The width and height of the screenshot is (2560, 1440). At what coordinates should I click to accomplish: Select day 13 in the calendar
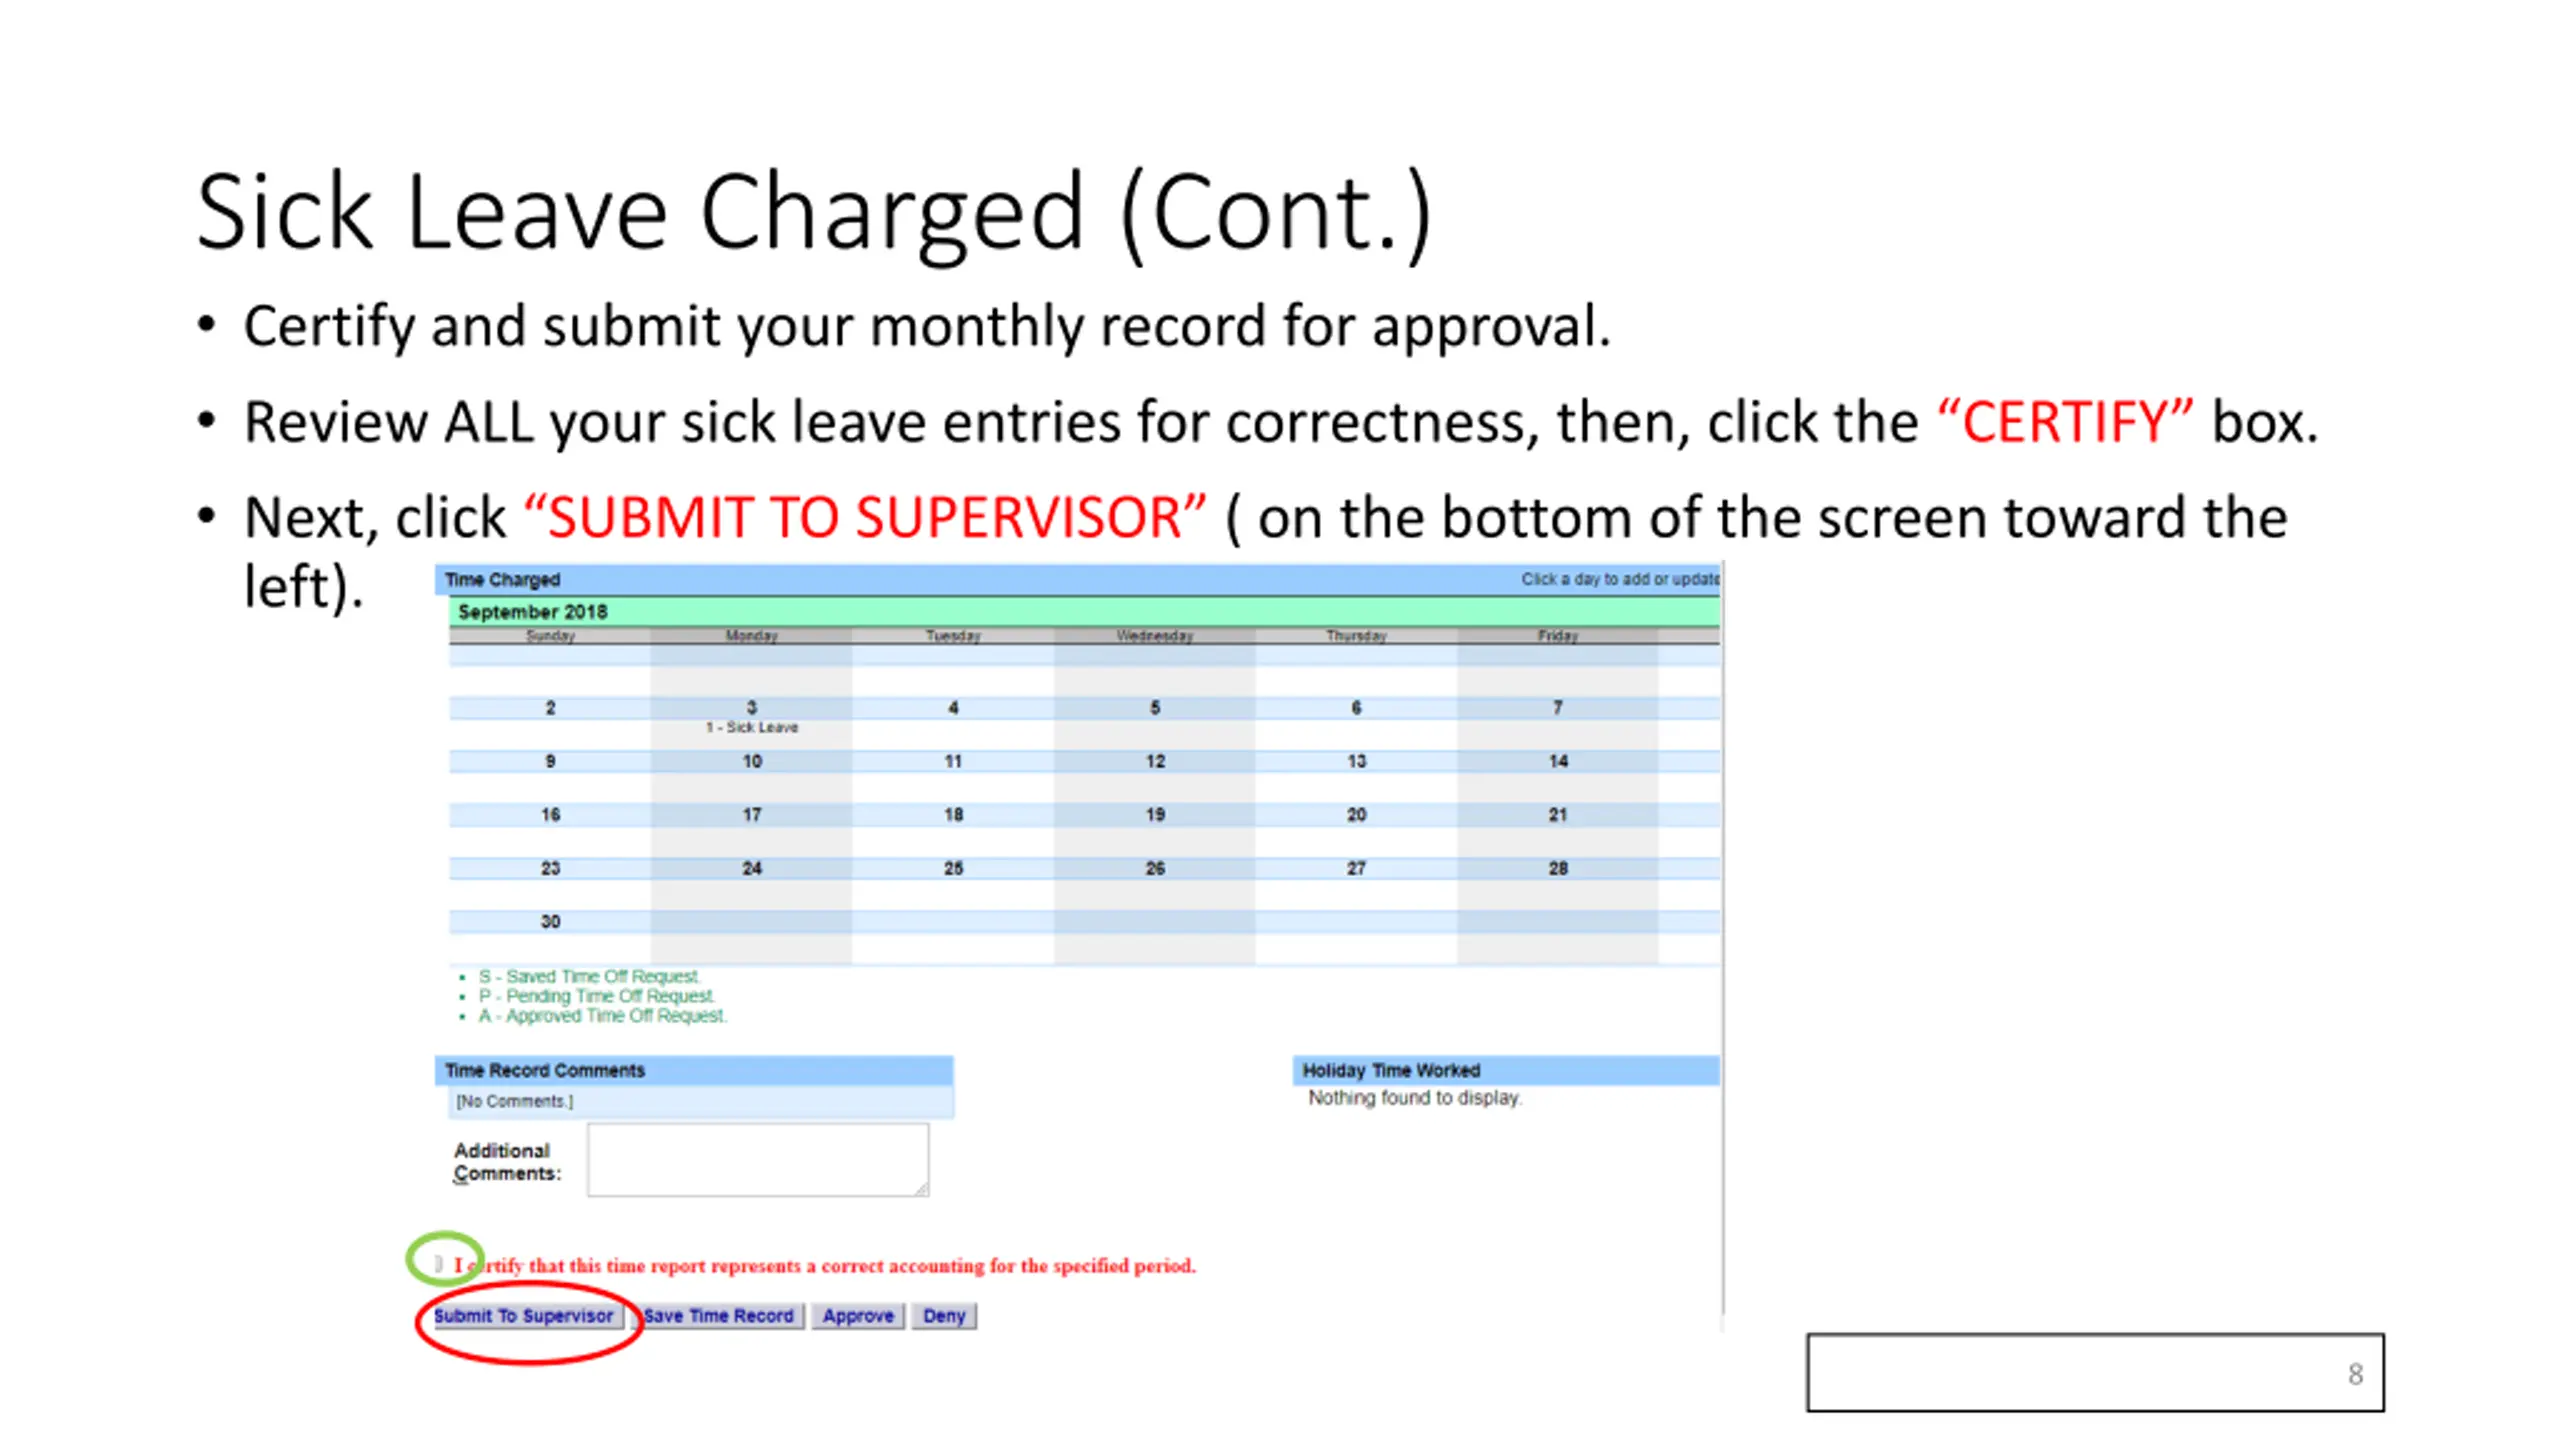click(x=1356, y=761)
